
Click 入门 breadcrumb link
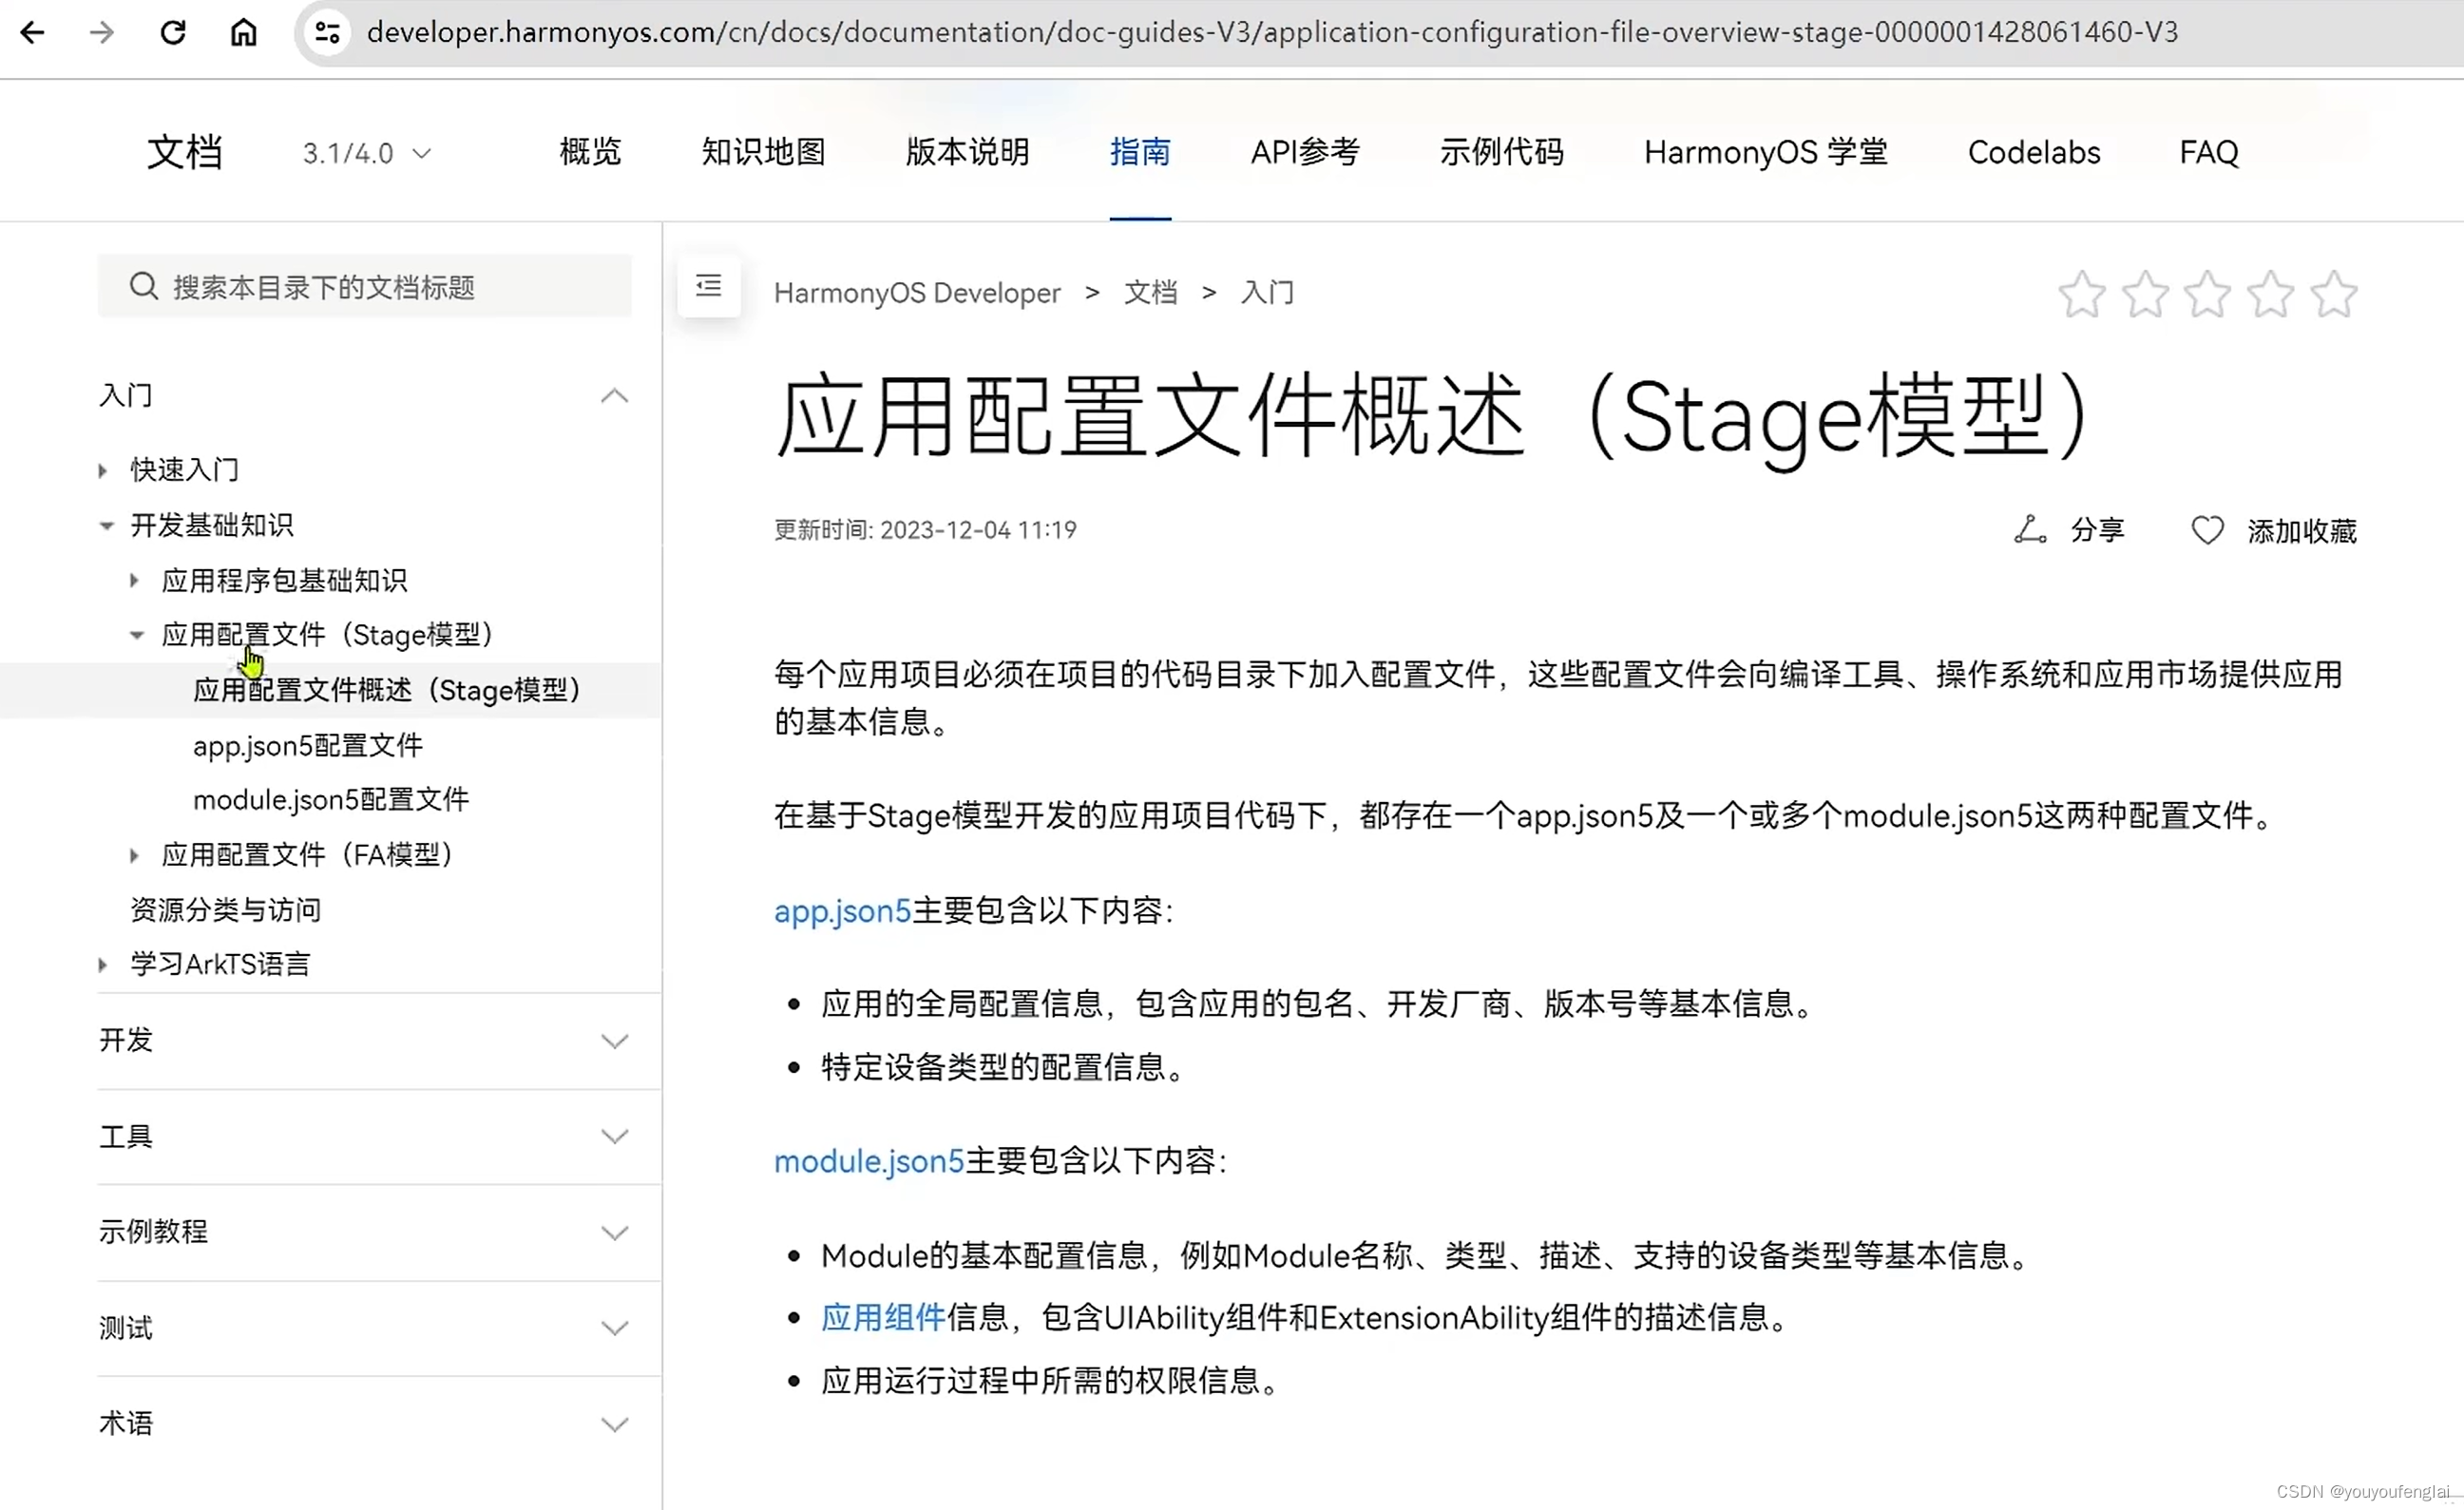pos(1267,293)
